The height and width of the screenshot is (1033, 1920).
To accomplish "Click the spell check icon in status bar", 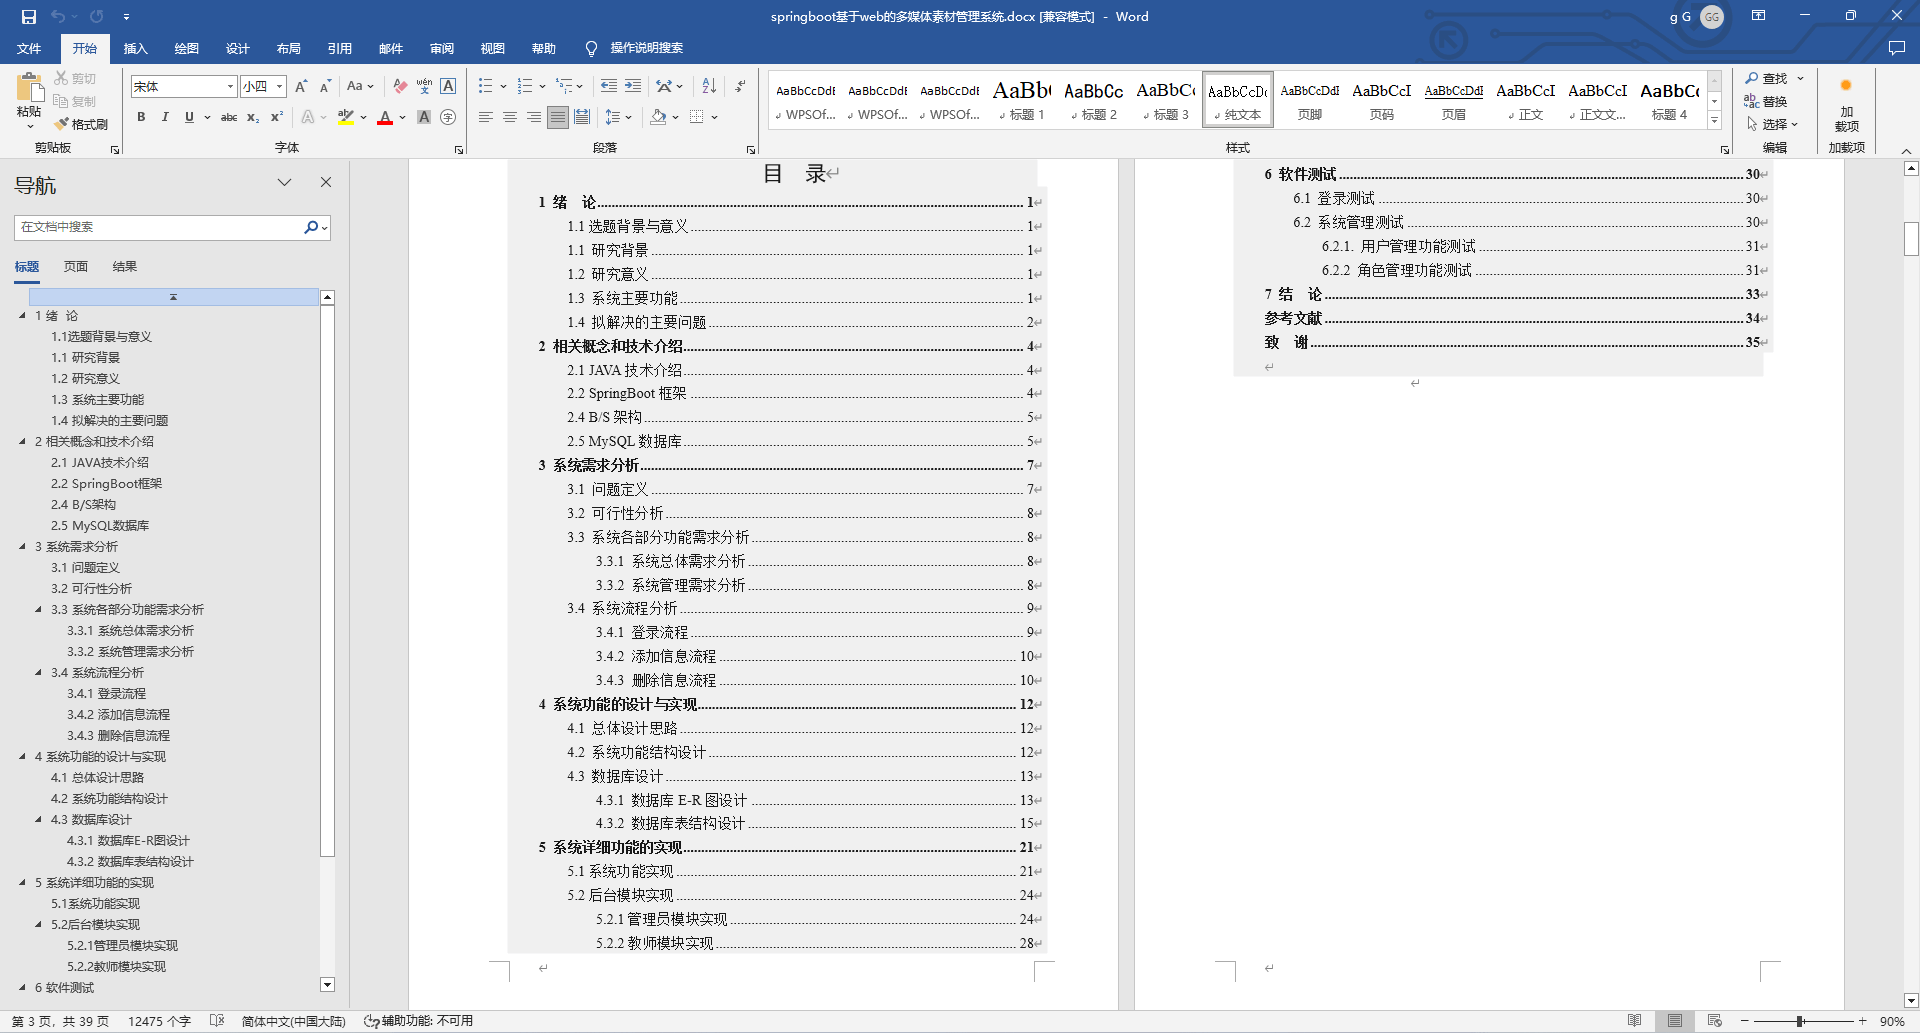I will click(218, 1021).
